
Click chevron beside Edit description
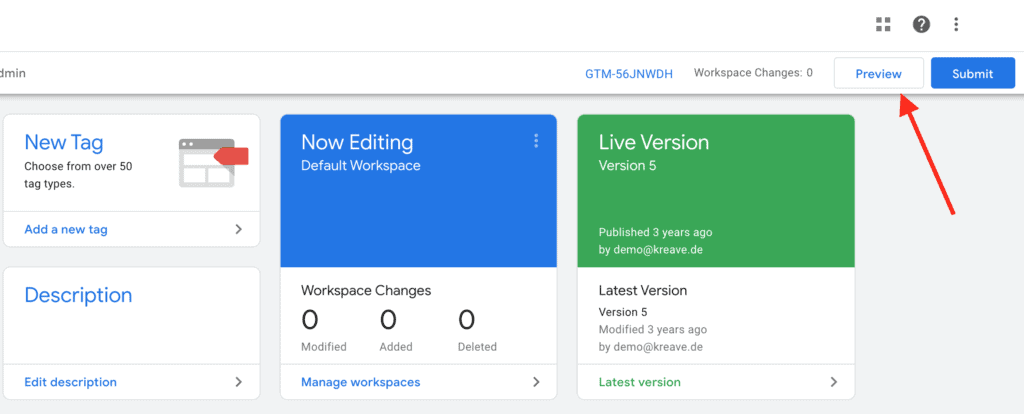pos(238,382)
